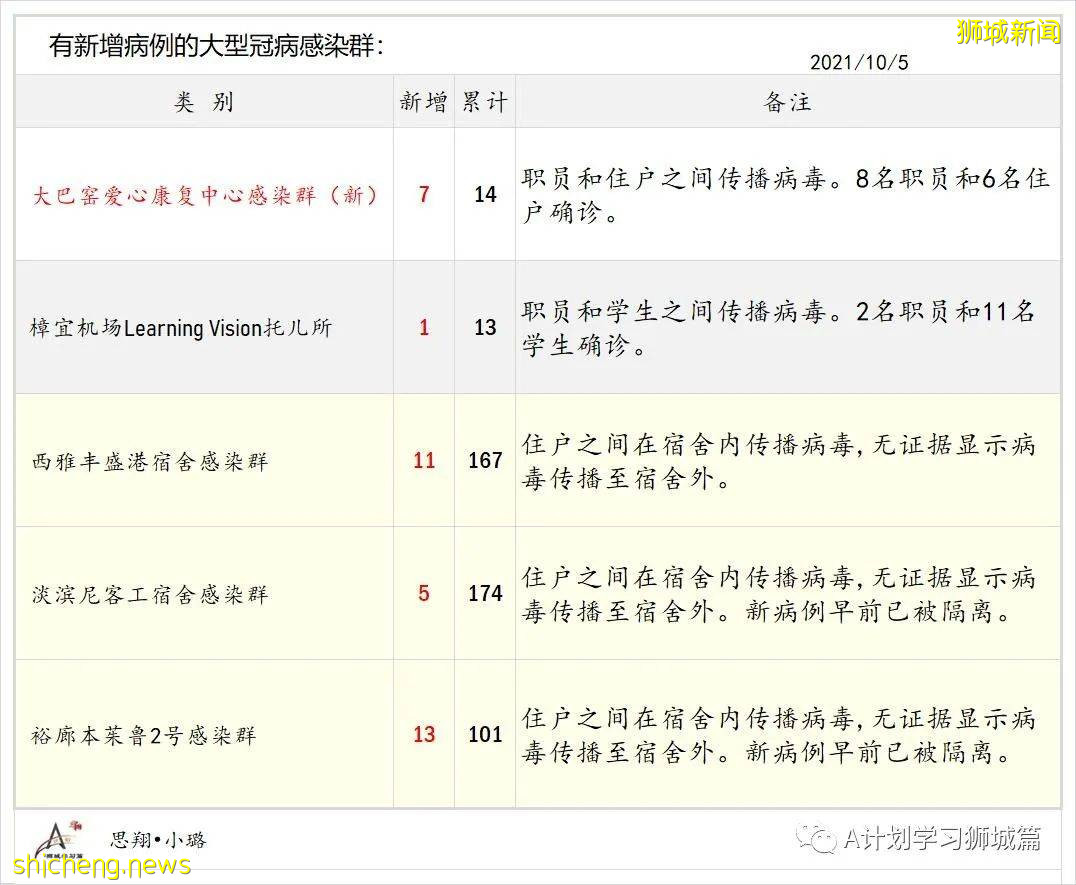Click the cumulative count 174 cell
Image resolution: width=1076 pixels, height=885 pixels.
(484, 593)
